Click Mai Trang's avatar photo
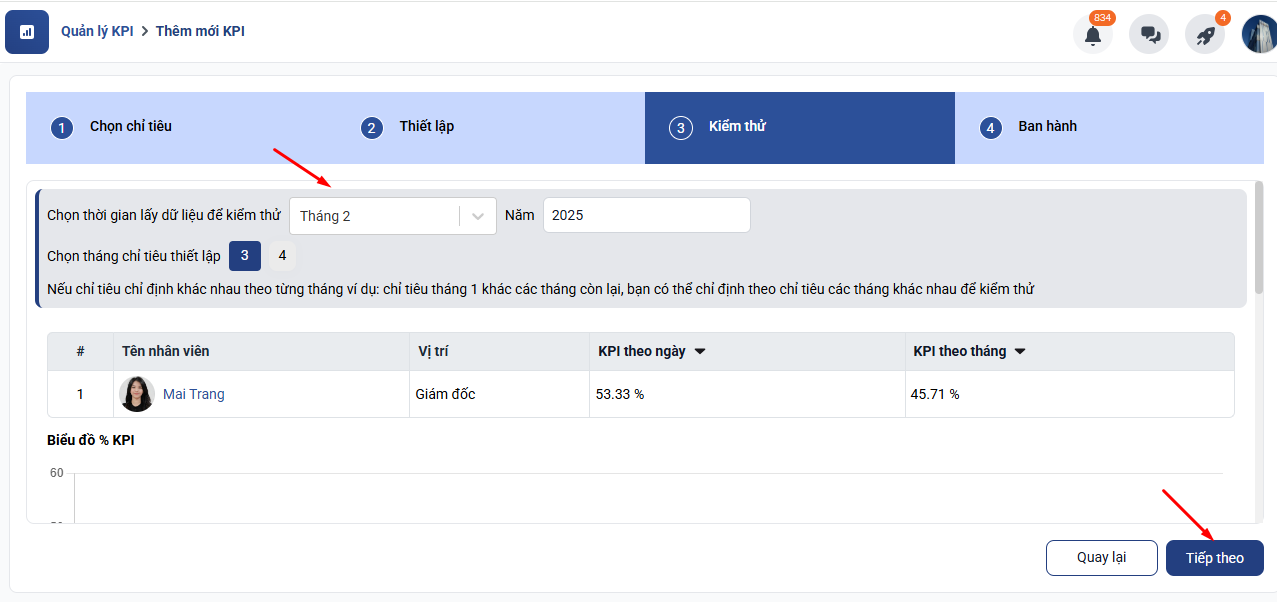Image resolution: width=1277 pixels, height=602 pixels. click(137, 394)
